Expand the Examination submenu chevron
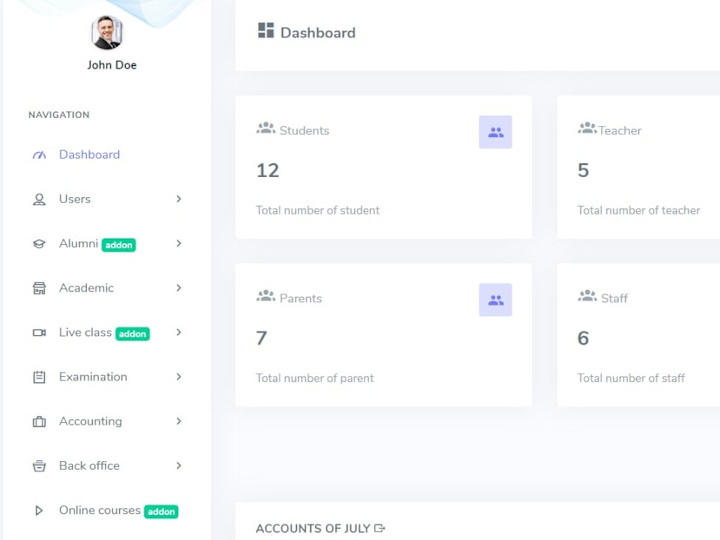This screenshot has height=540, width=720. pyautogui.click(x=179, y=377)
